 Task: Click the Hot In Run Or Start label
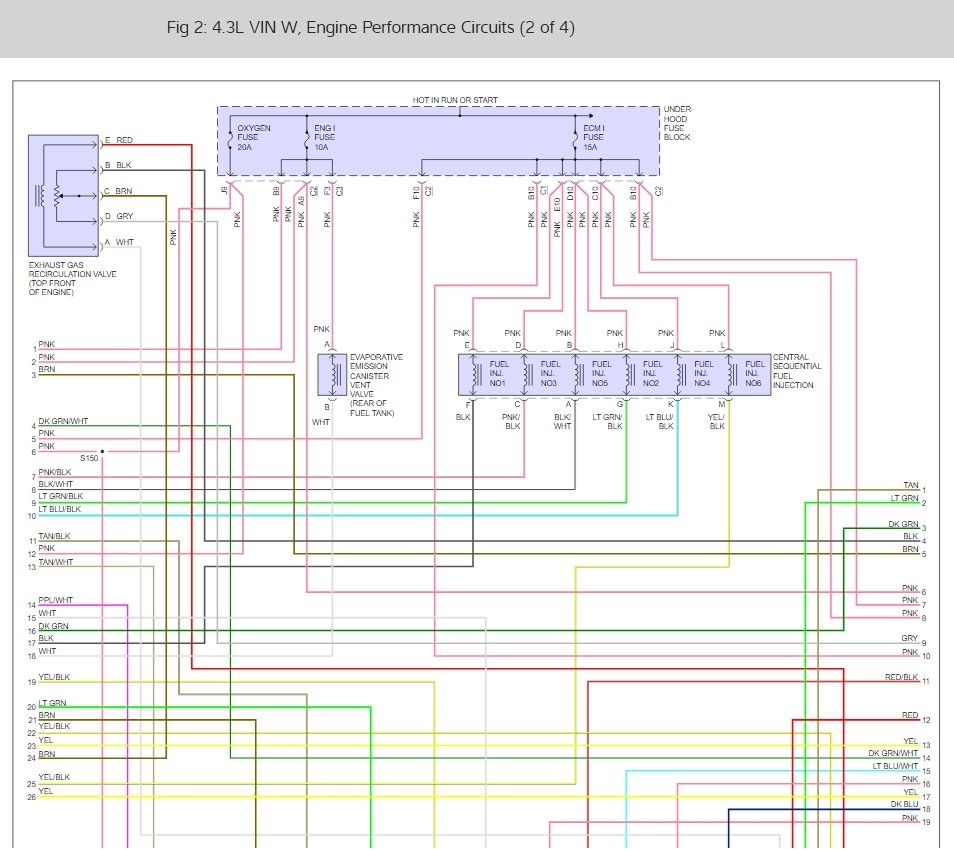455,100
